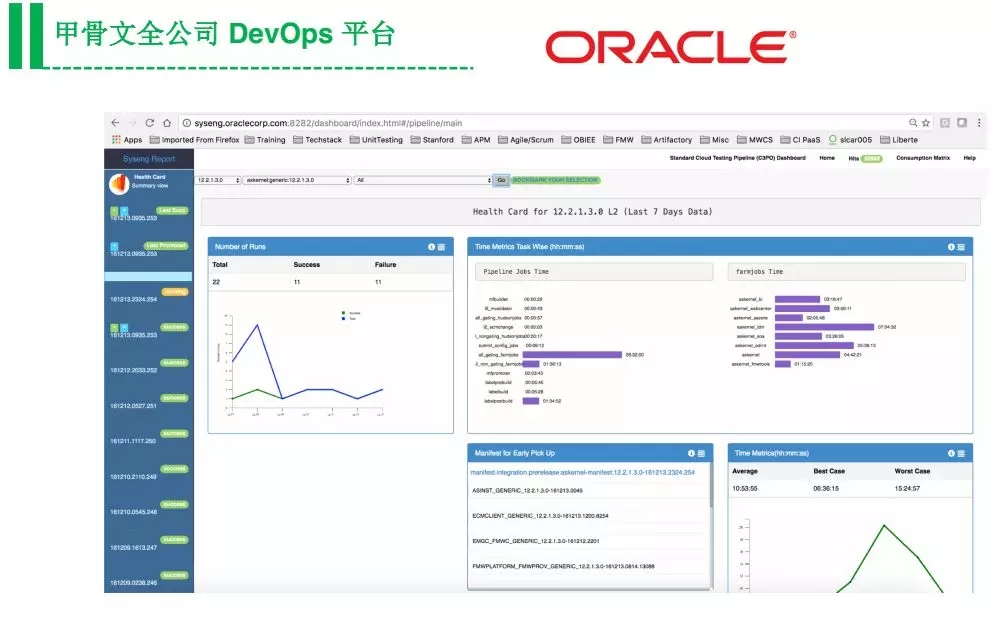Screen dimensions: 1002x620
Task: Open the Home menu item
Action: pyautogui.click(x=827, y=158)
